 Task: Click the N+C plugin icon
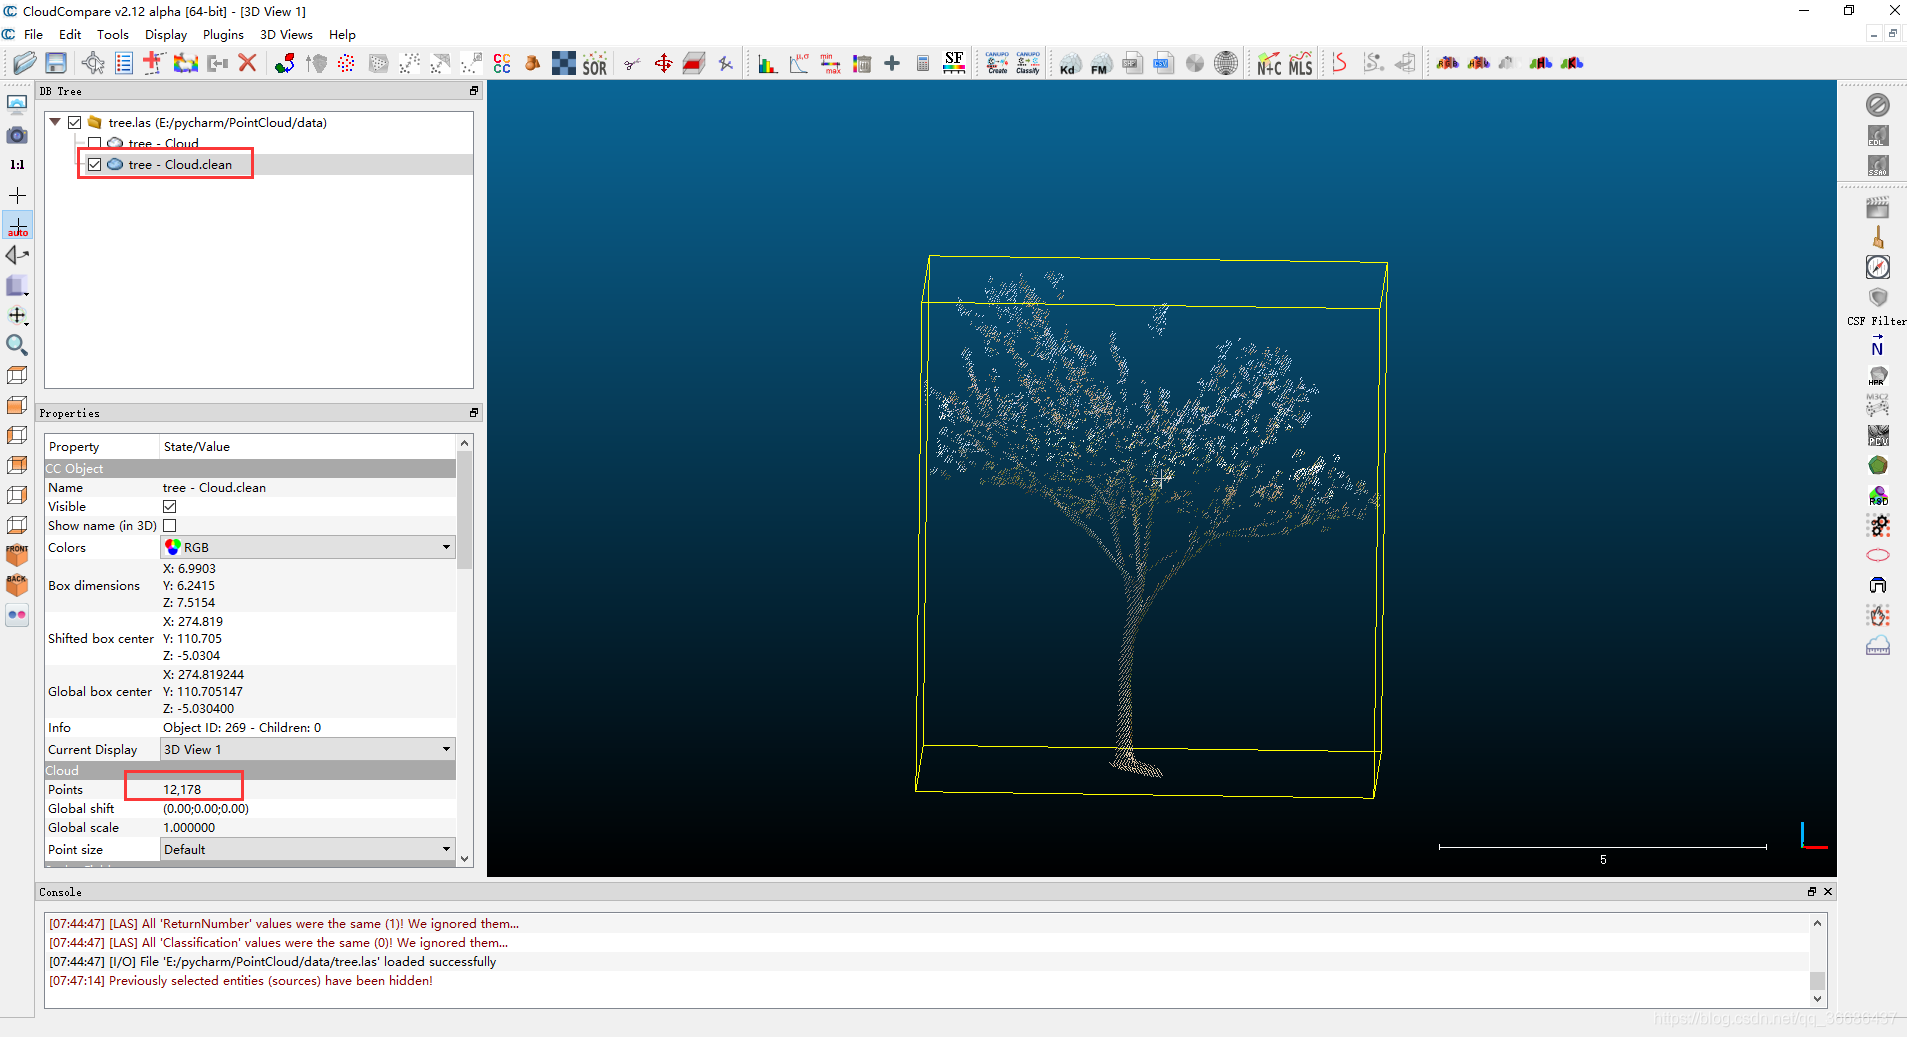tap(1269, 64)
